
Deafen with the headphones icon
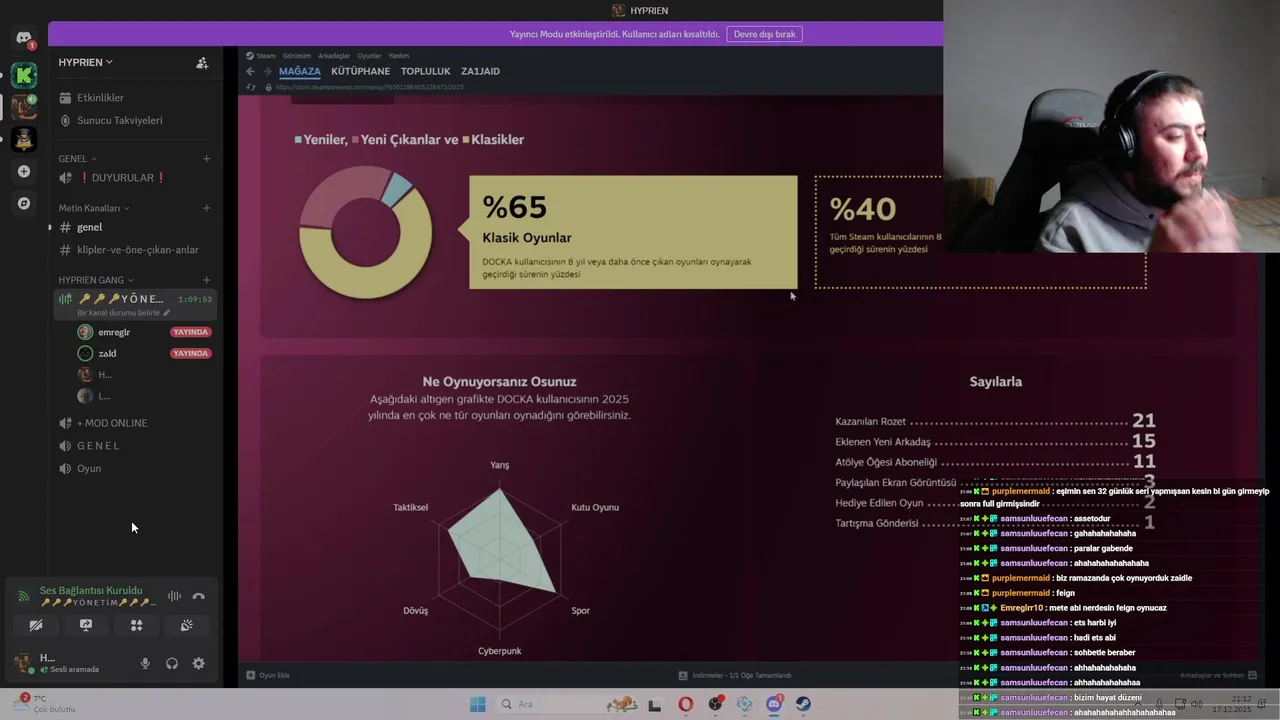pos(172,663)
